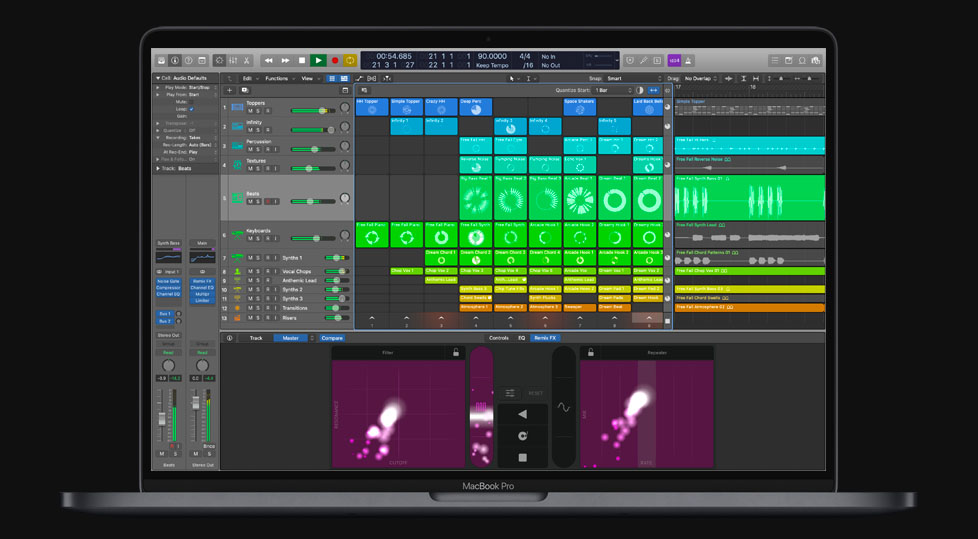This screenshot has width=978, height=539.
Task: Unlock the Filter XY pad lock icon
Action: click(456, 352)
